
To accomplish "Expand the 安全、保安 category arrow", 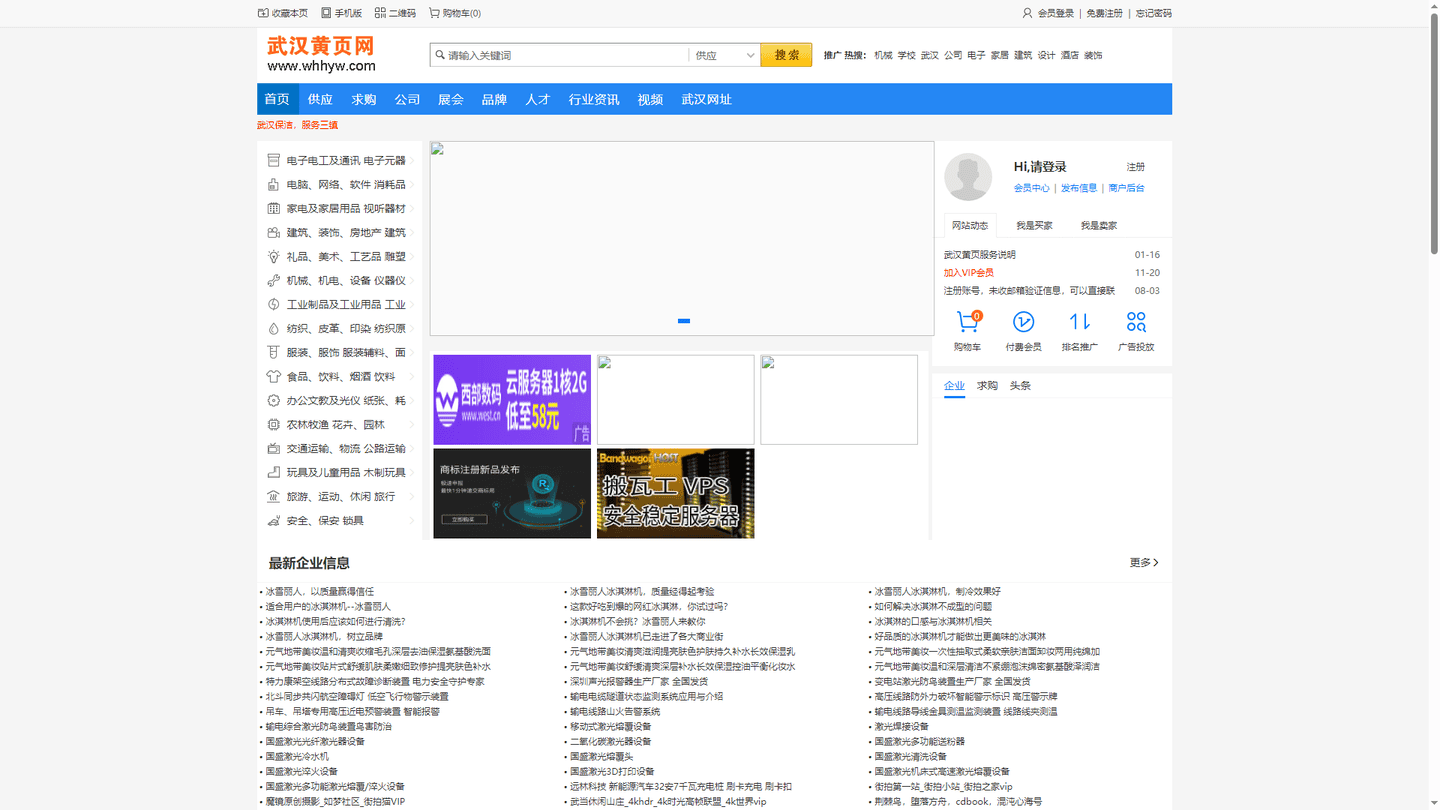I will (412, 520).
